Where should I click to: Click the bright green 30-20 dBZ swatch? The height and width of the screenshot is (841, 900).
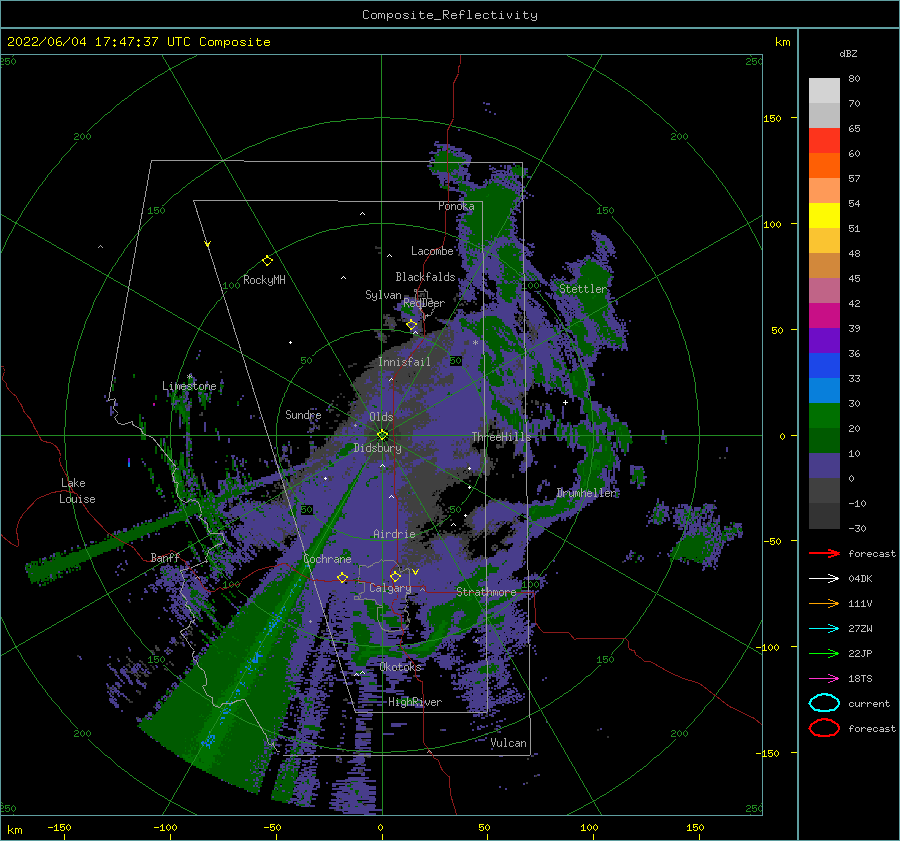click(824, 416)
